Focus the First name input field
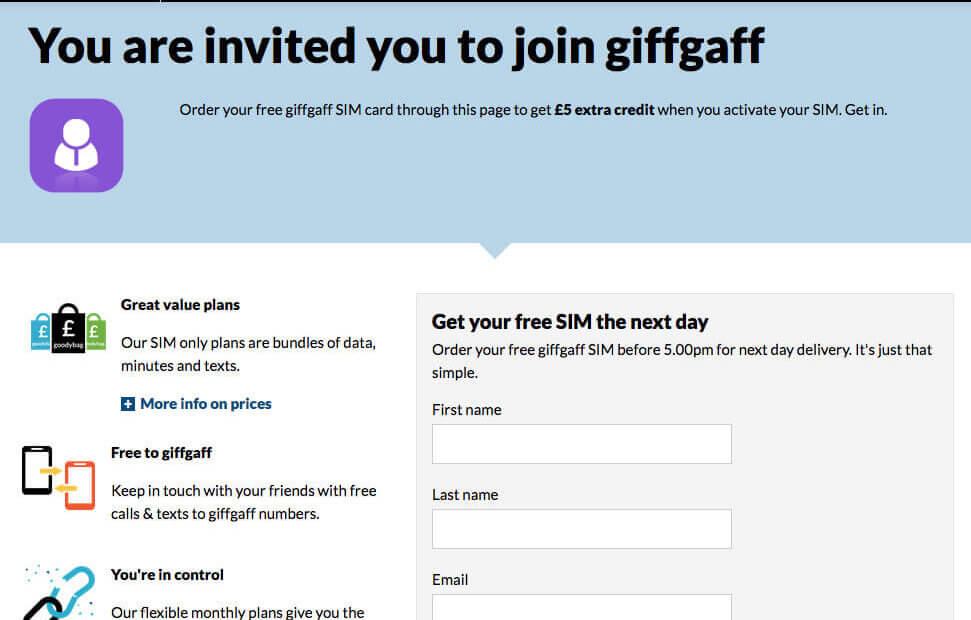Screen dimensions: 971x620 (x=581, y=444)
